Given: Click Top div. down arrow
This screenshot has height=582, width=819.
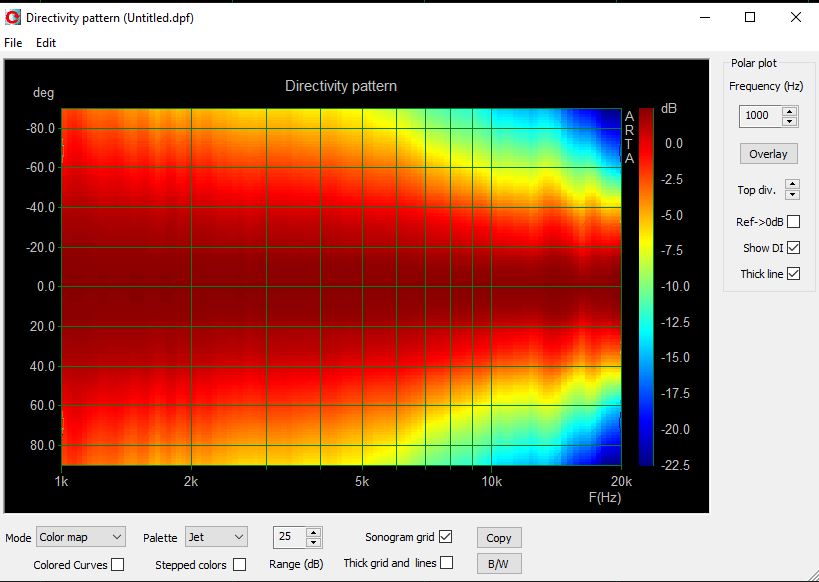Looking at the screenshot, I should (x=792, y=194).
